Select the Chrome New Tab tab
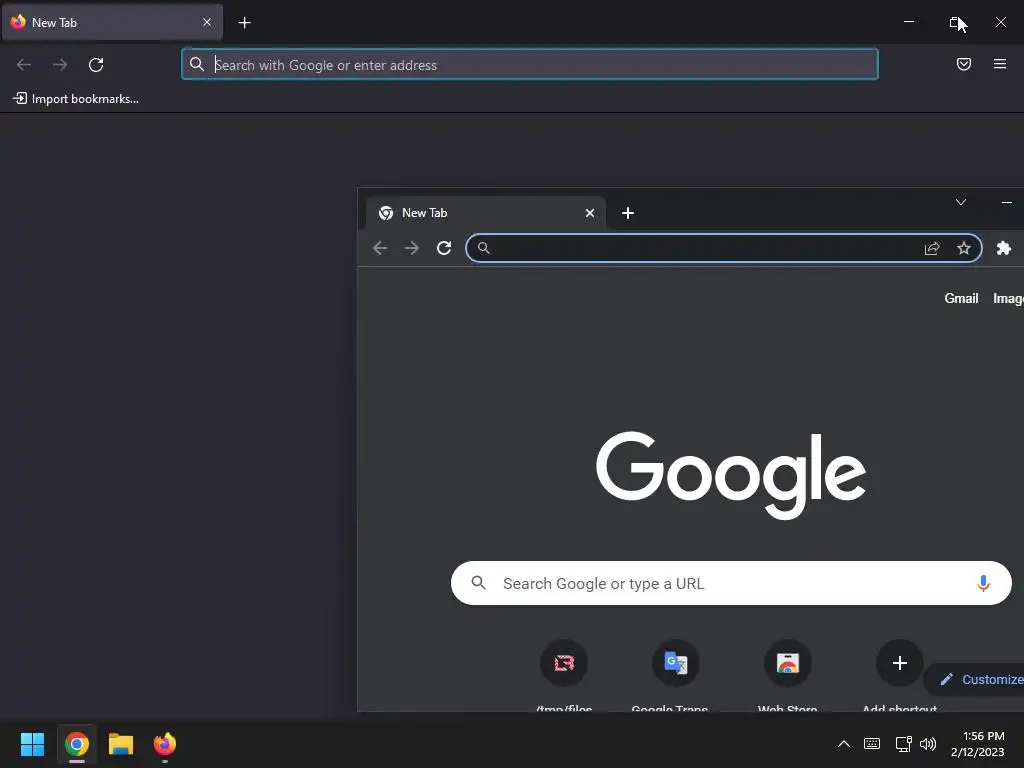Viewport: 1024px width, 768px height. tap(485, 213)
